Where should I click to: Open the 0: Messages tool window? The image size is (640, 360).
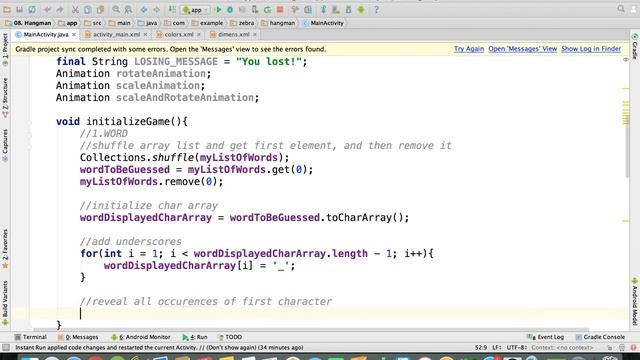tap(78, 337)
